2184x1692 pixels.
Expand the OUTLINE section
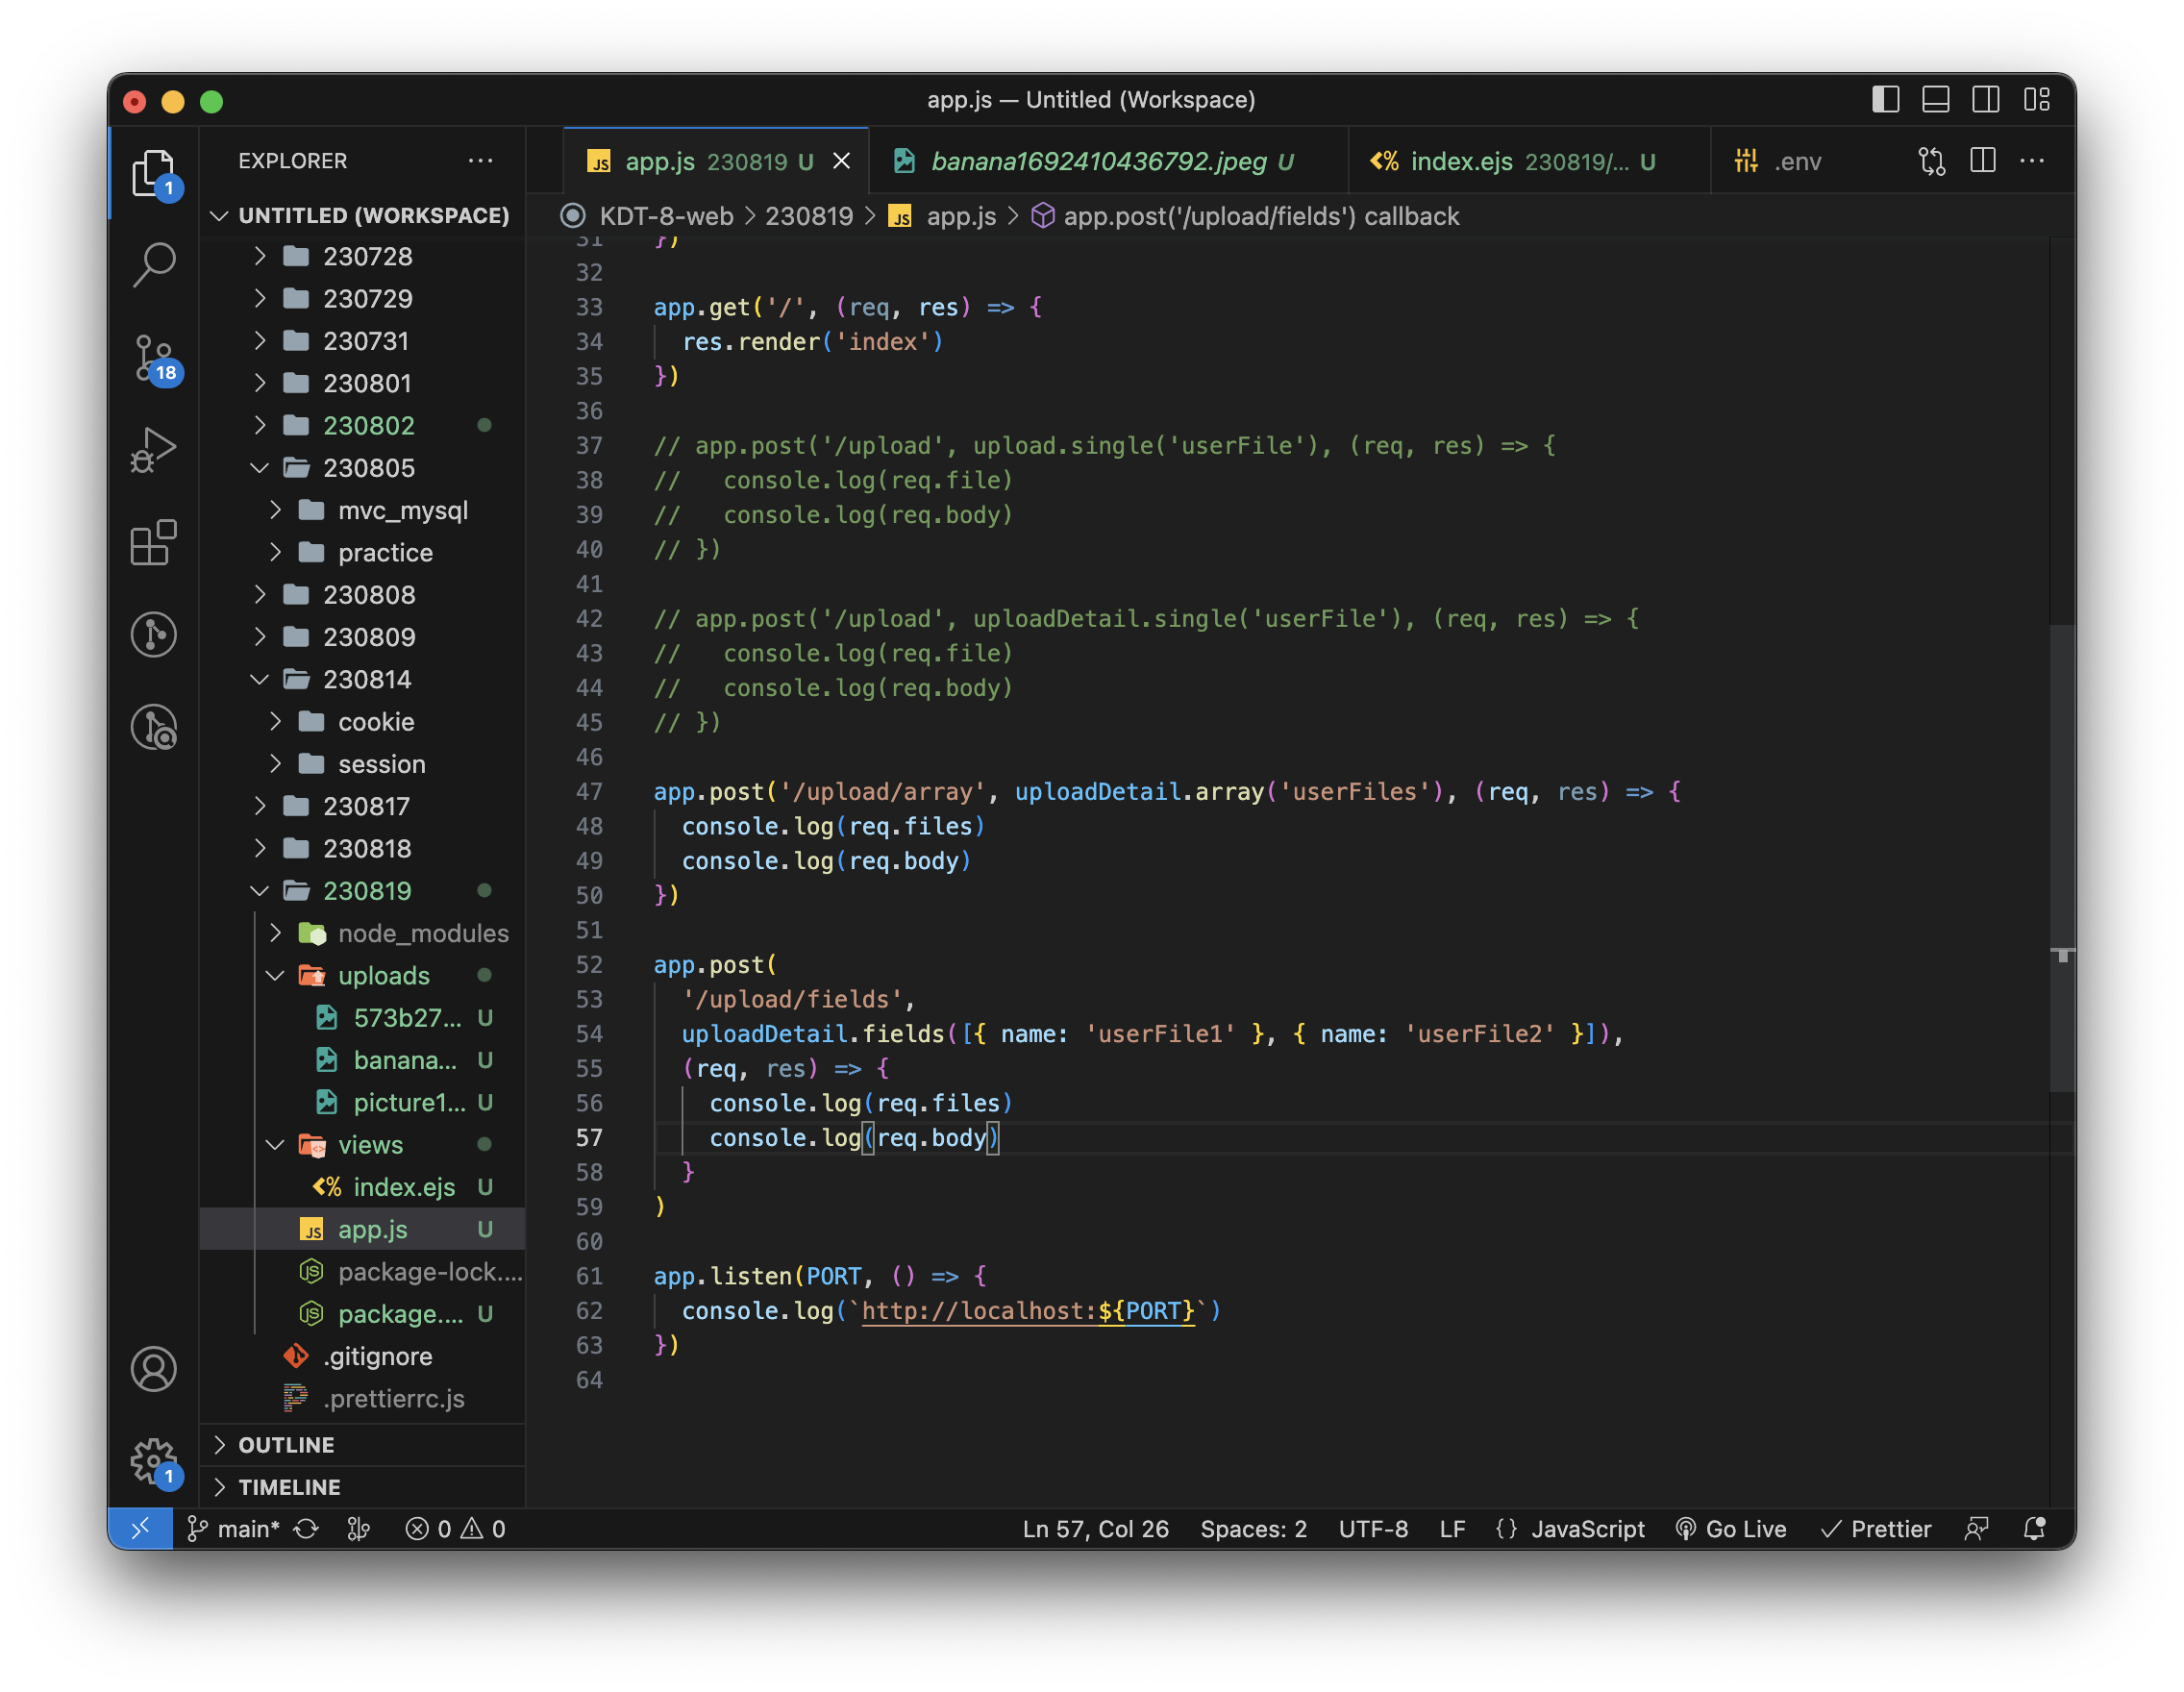(363, 1445)
